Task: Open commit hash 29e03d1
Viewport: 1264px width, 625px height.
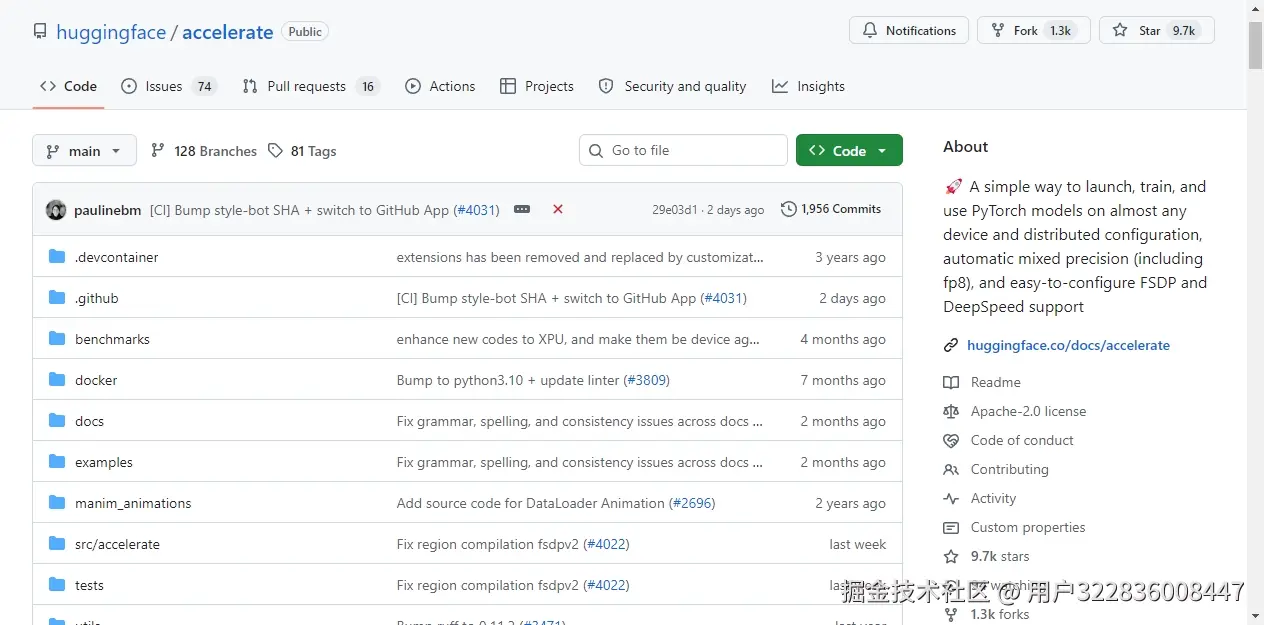Action: click(x=675, y=210)
